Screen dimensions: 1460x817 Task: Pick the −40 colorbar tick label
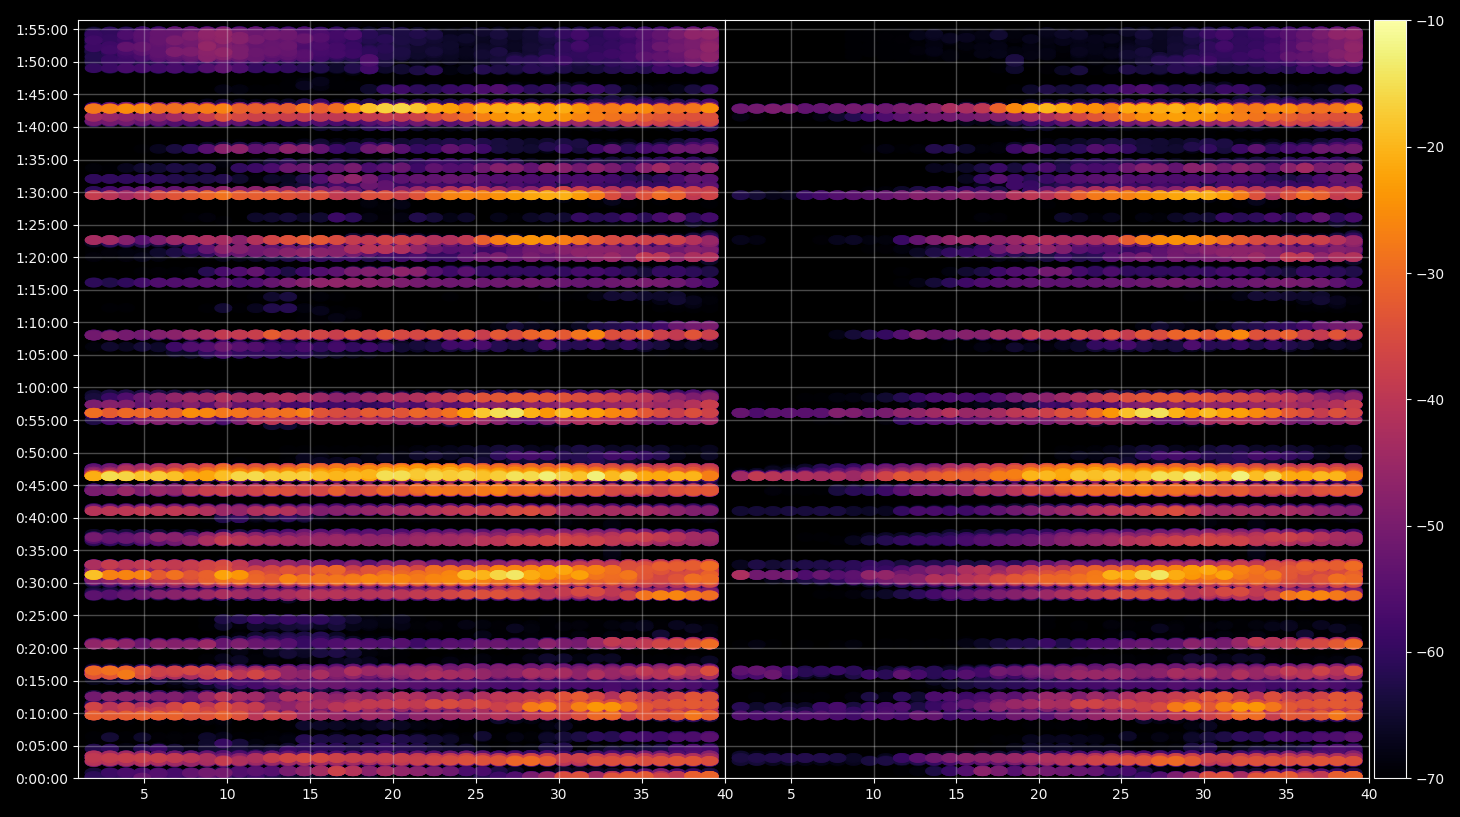click(x=1430, y=400)
